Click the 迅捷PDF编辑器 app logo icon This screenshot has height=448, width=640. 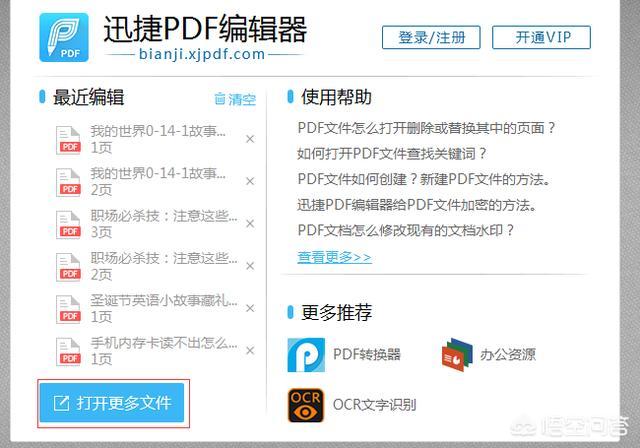point(64,38)
